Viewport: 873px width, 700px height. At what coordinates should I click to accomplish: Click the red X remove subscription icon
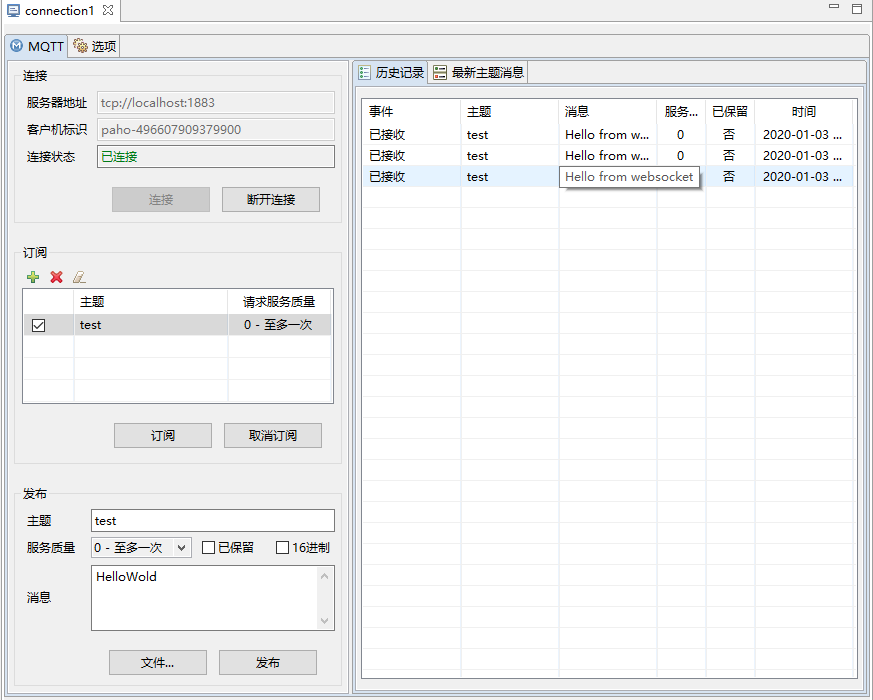click(56, 277)
